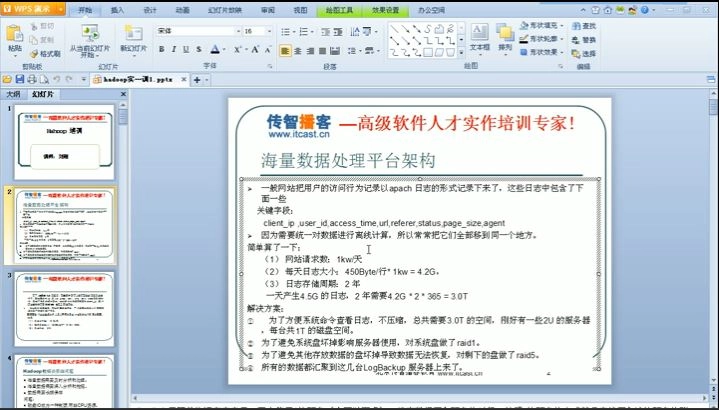Open Shape Effects (形状效果) dropdown
The width and height of the screenshot is (719, 410).
(x=542, y=52)
